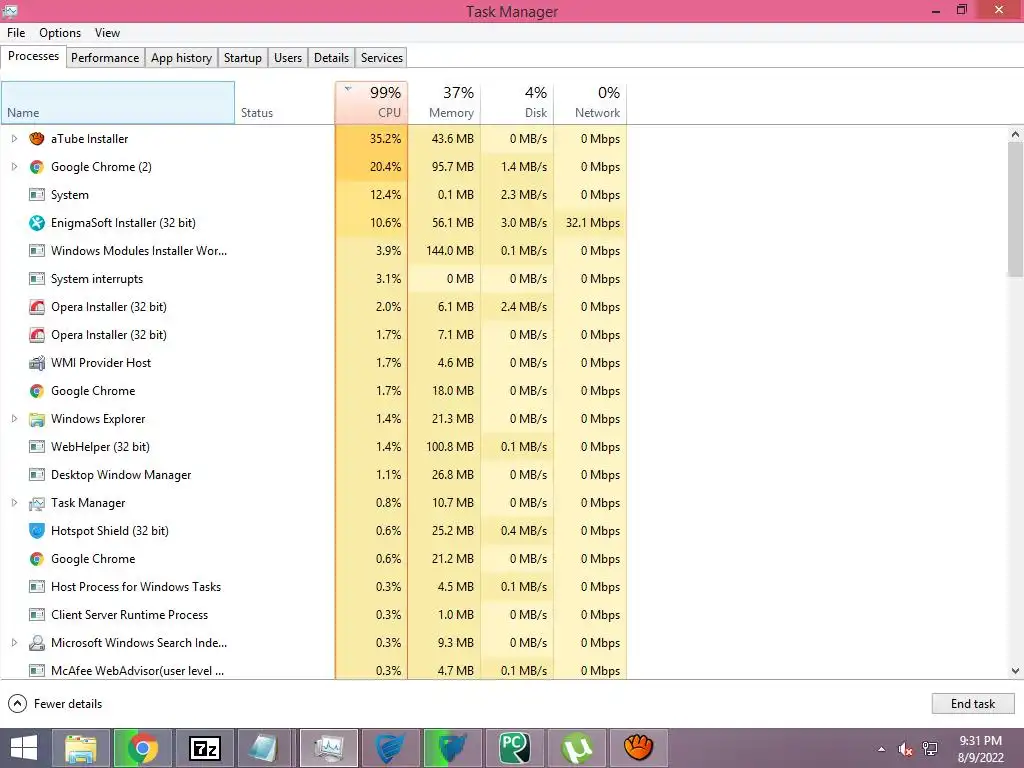Click the McAfee WebAdvisor process icon
This screenshot has height=768, width=1024.
pyautogui.click(x=37, y=671)
